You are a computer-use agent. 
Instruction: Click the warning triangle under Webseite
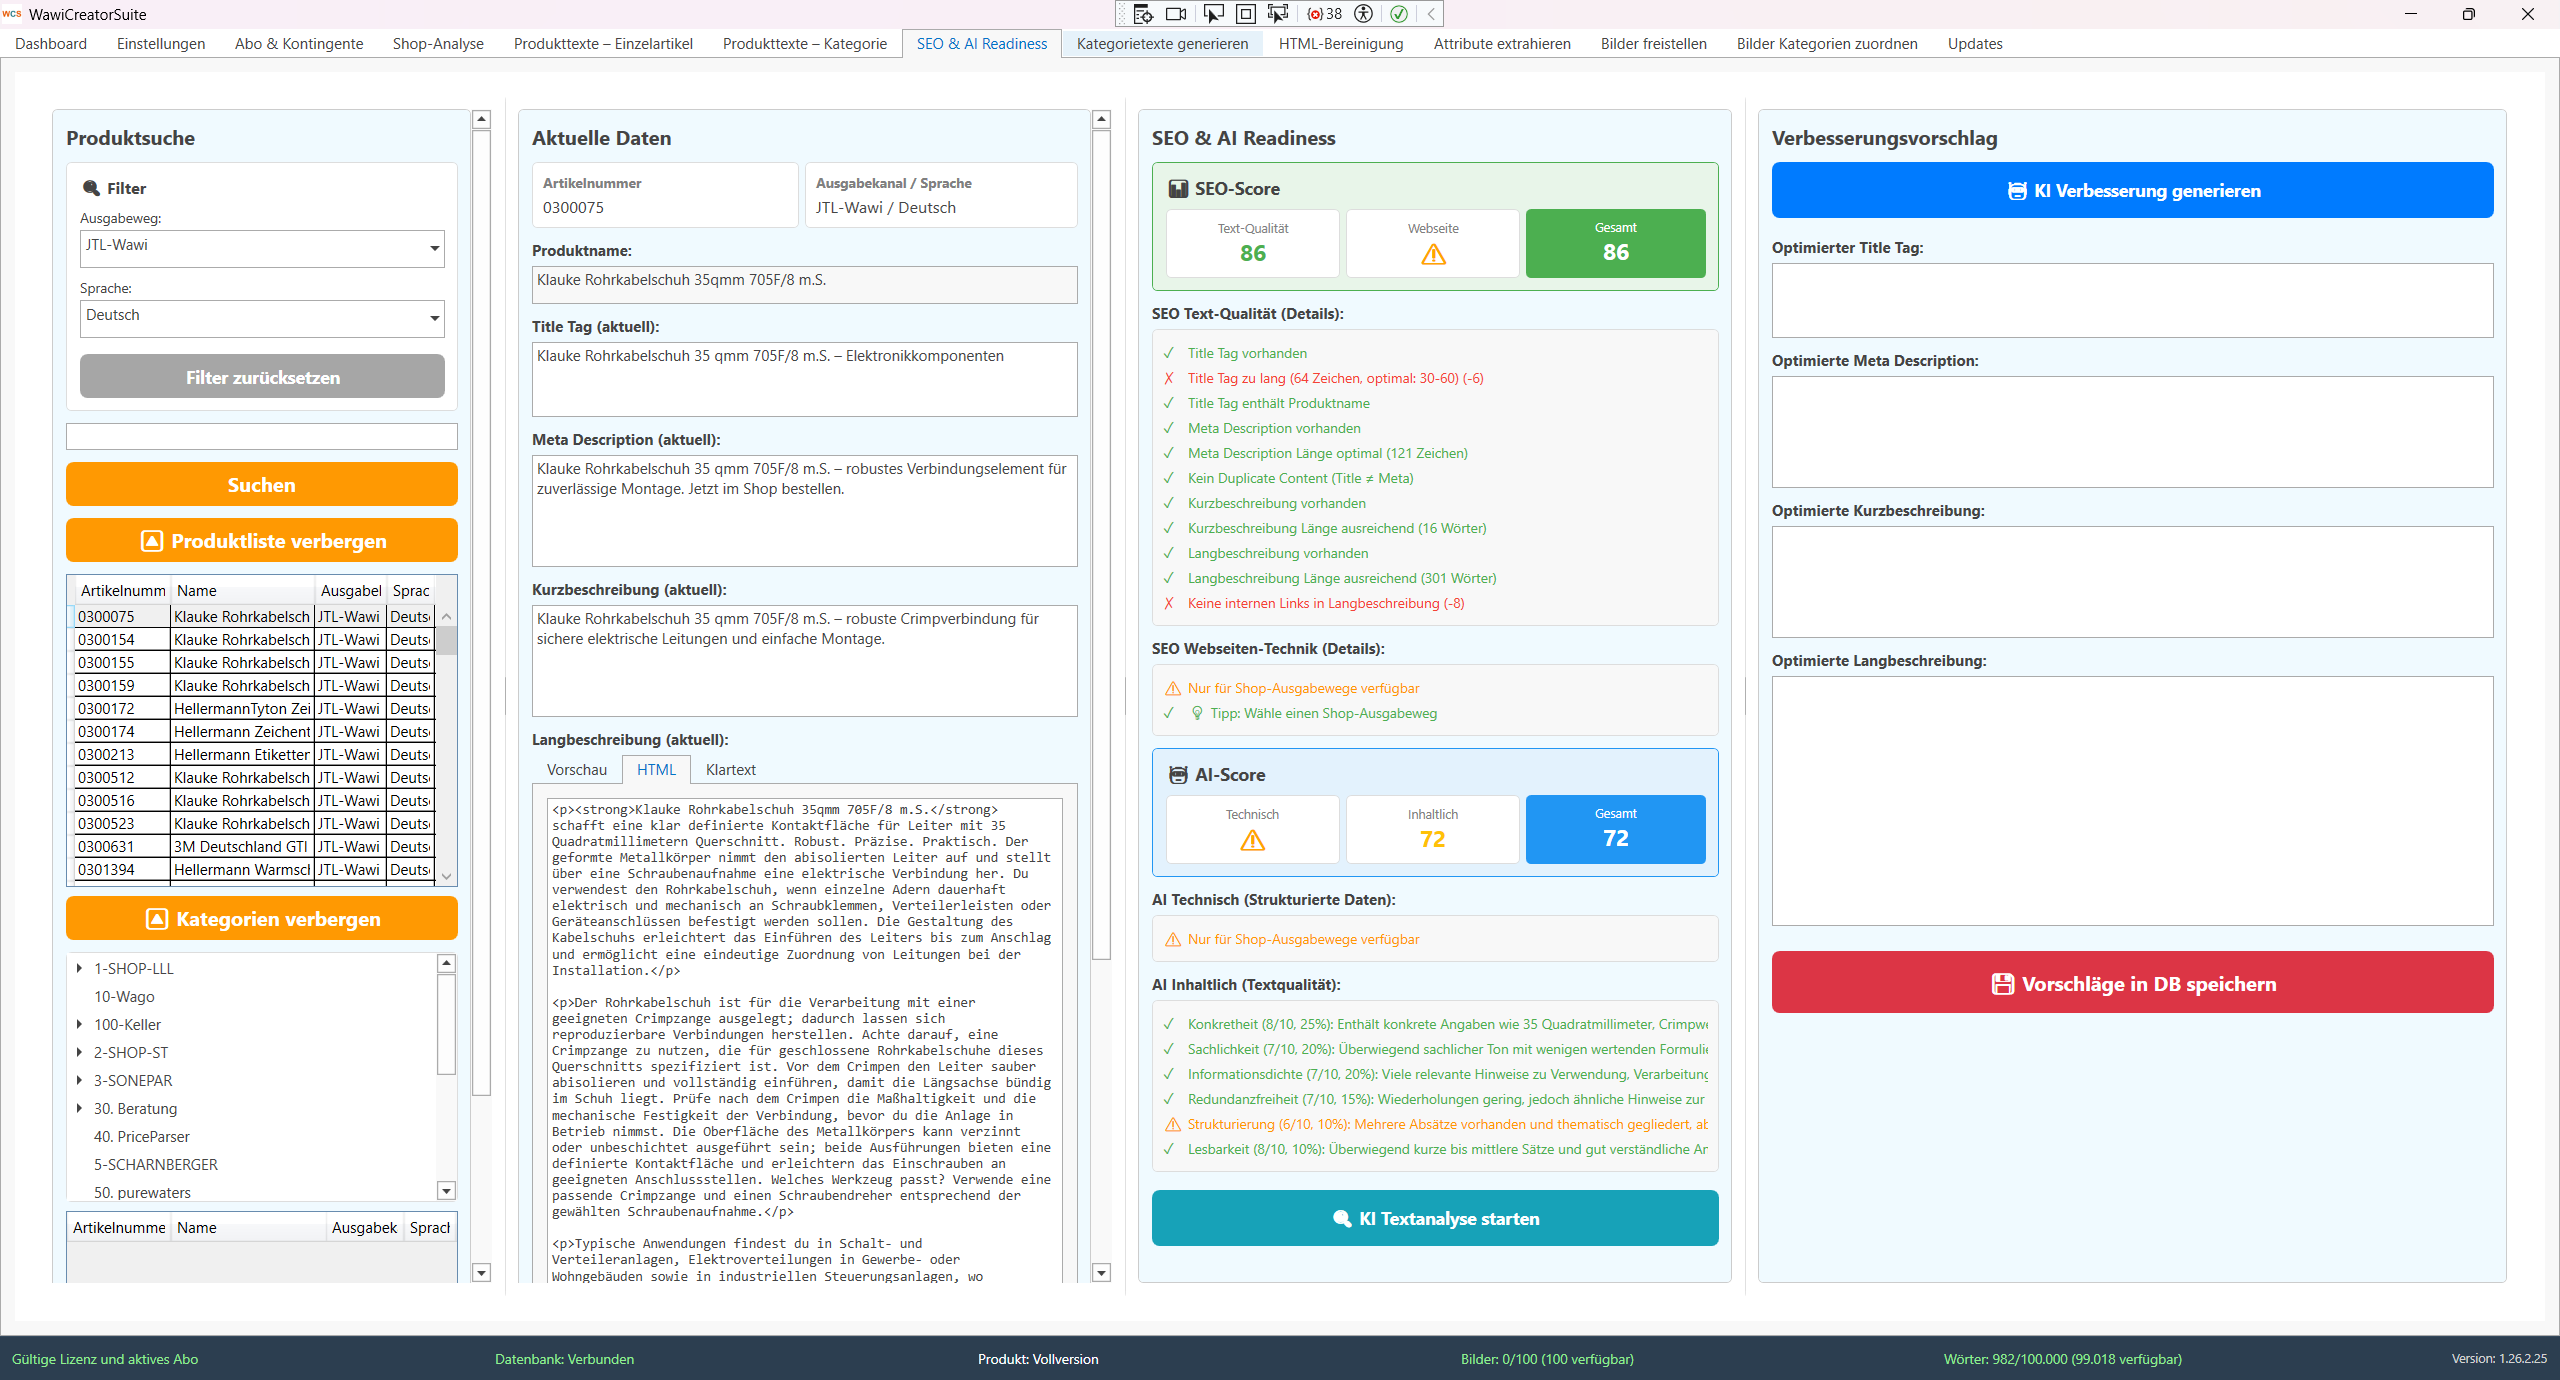coord(1433,255)
